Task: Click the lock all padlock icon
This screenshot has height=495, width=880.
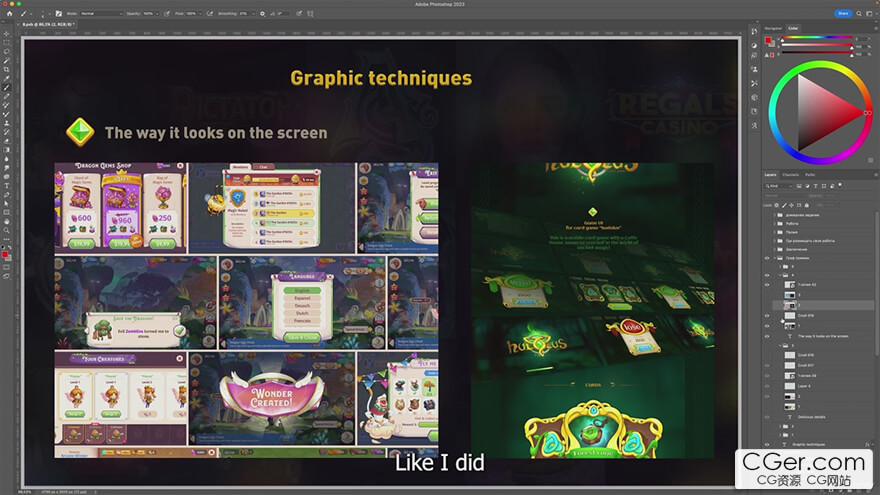Action: coord(807,205)
